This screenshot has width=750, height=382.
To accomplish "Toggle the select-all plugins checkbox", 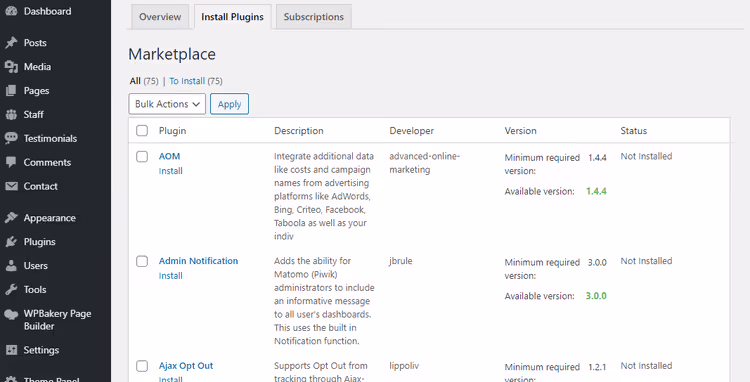I will (x=142, y=131).
